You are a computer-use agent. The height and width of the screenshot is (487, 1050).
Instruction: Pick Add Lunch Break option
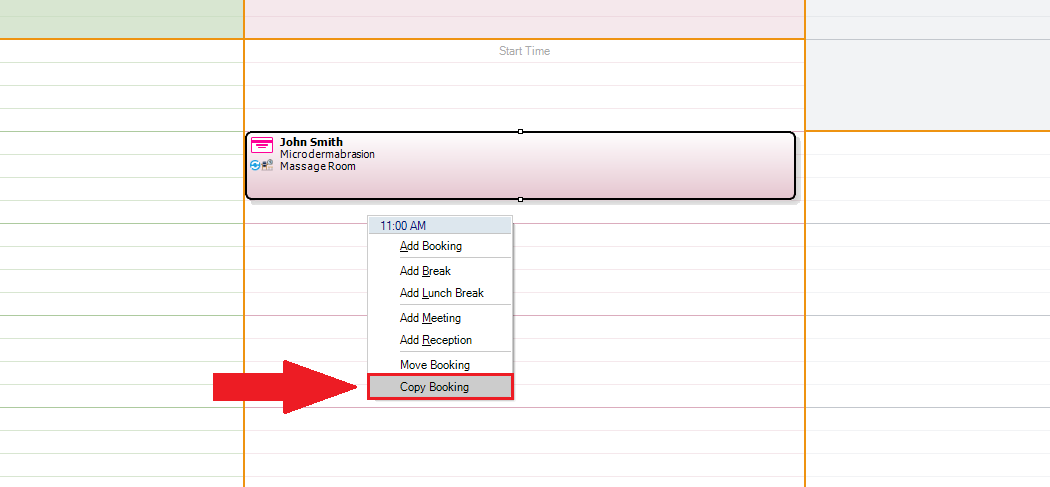(441, 293)
